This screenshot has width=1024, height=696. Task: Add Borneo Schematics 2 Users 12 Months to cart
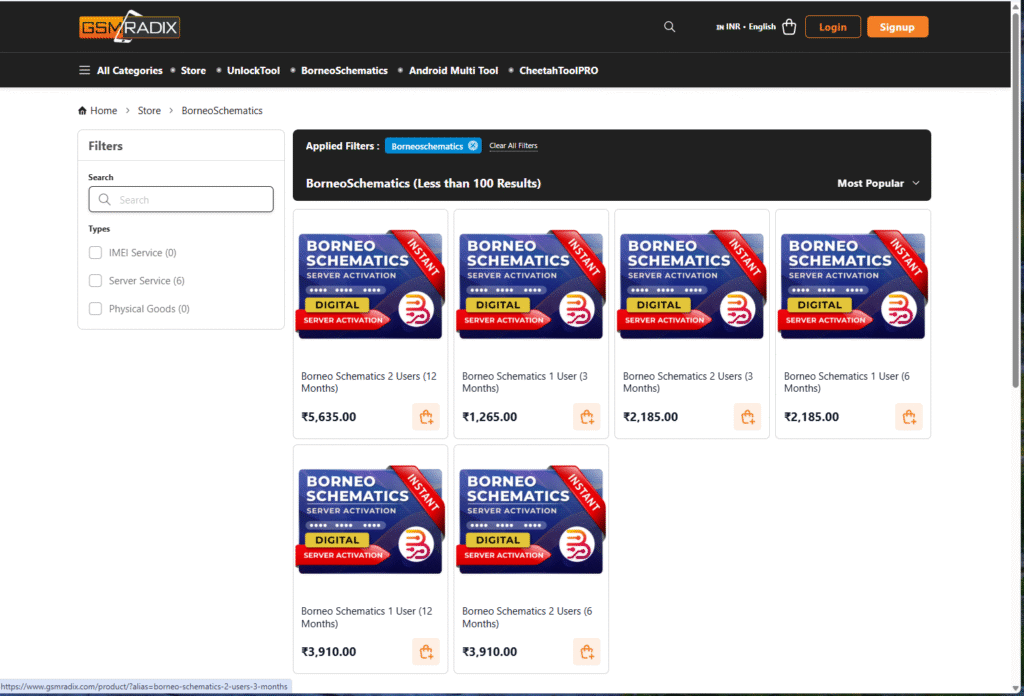click(426, 417)
